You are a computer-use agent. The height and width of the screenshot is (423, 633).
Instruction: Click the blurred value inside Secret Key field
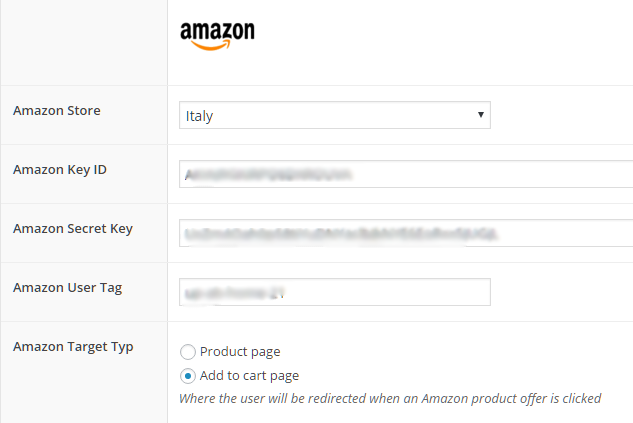(x=340, y=234)
